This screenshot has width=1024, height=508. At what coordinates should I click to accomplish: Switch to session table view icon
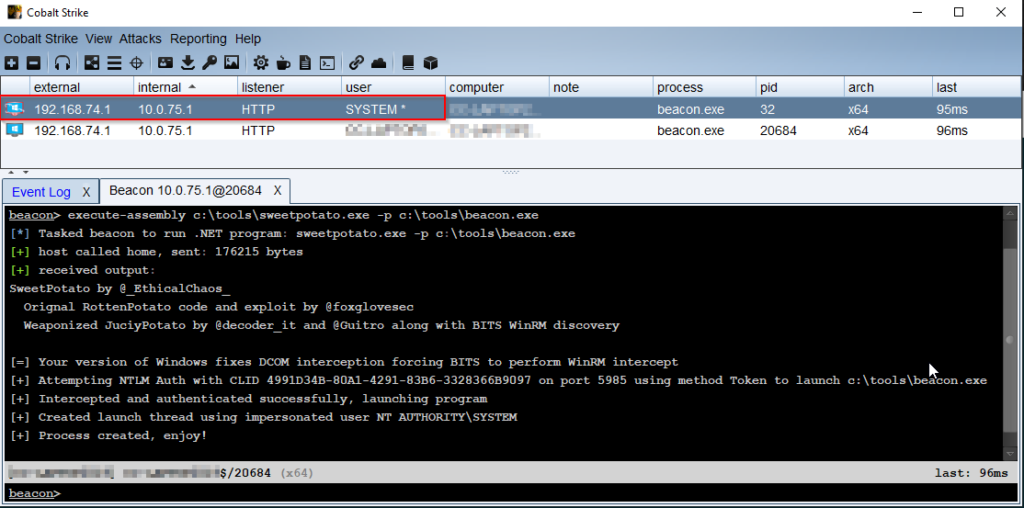[114, 63]
